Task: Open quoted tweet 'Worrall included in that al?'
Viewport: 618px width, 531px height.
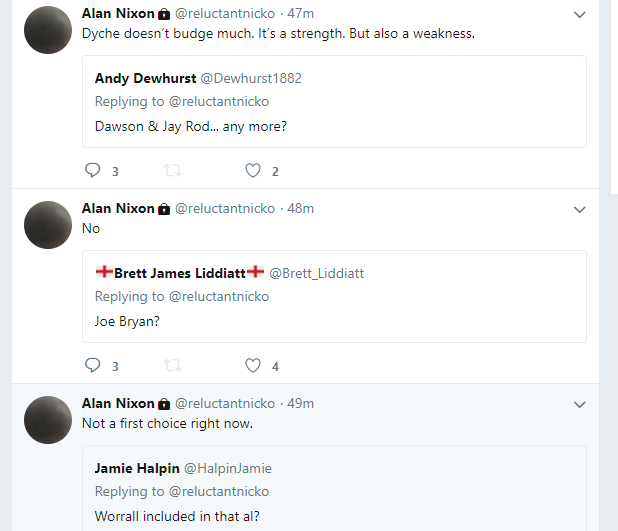Action: (334, 489)
